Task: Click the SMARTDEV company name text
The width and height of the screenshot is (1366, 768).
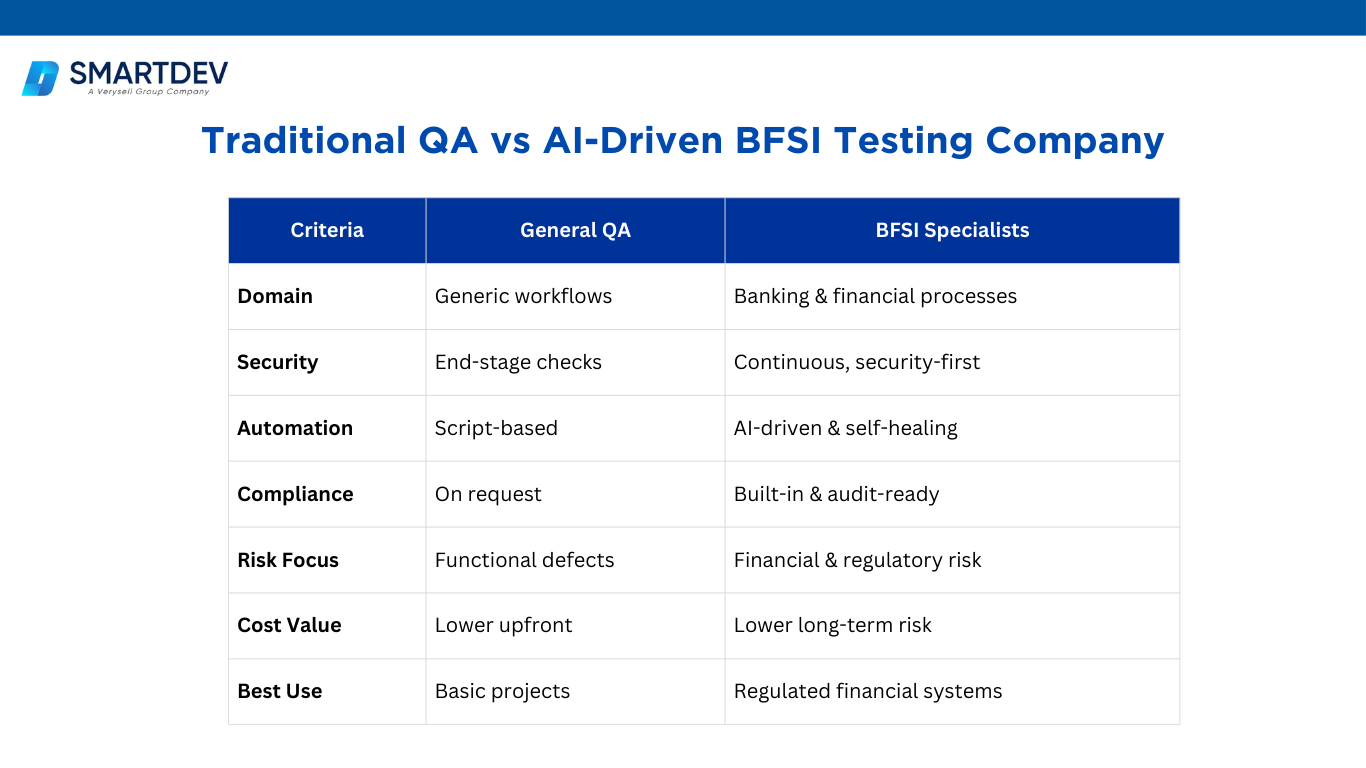Action: 148,73
